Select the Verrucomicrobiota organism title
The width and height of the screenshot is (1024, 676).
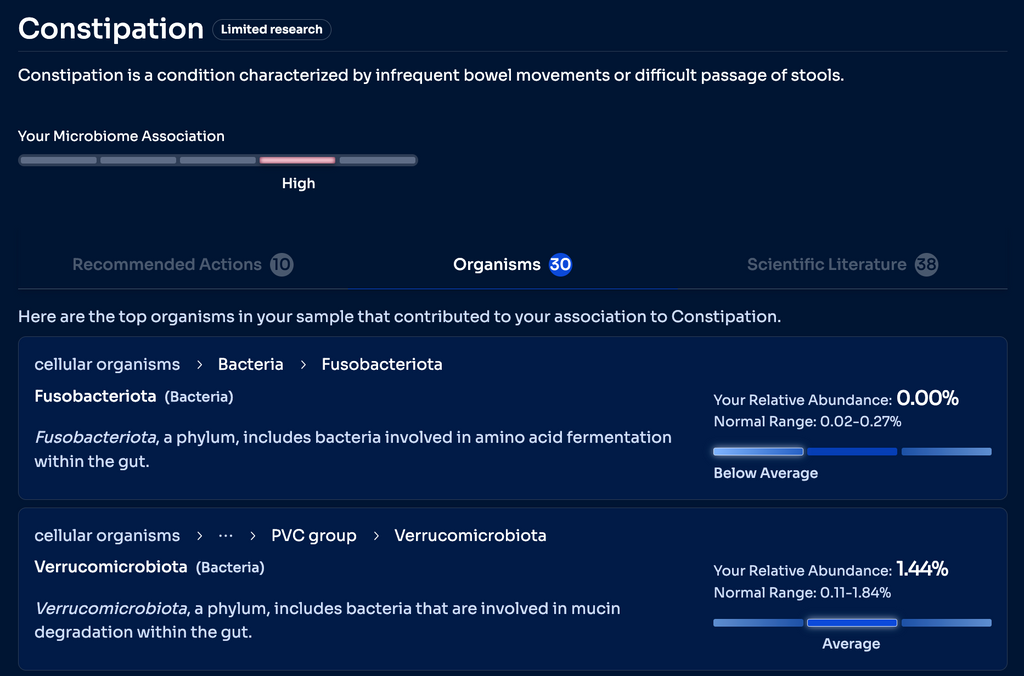click(111, 567)
